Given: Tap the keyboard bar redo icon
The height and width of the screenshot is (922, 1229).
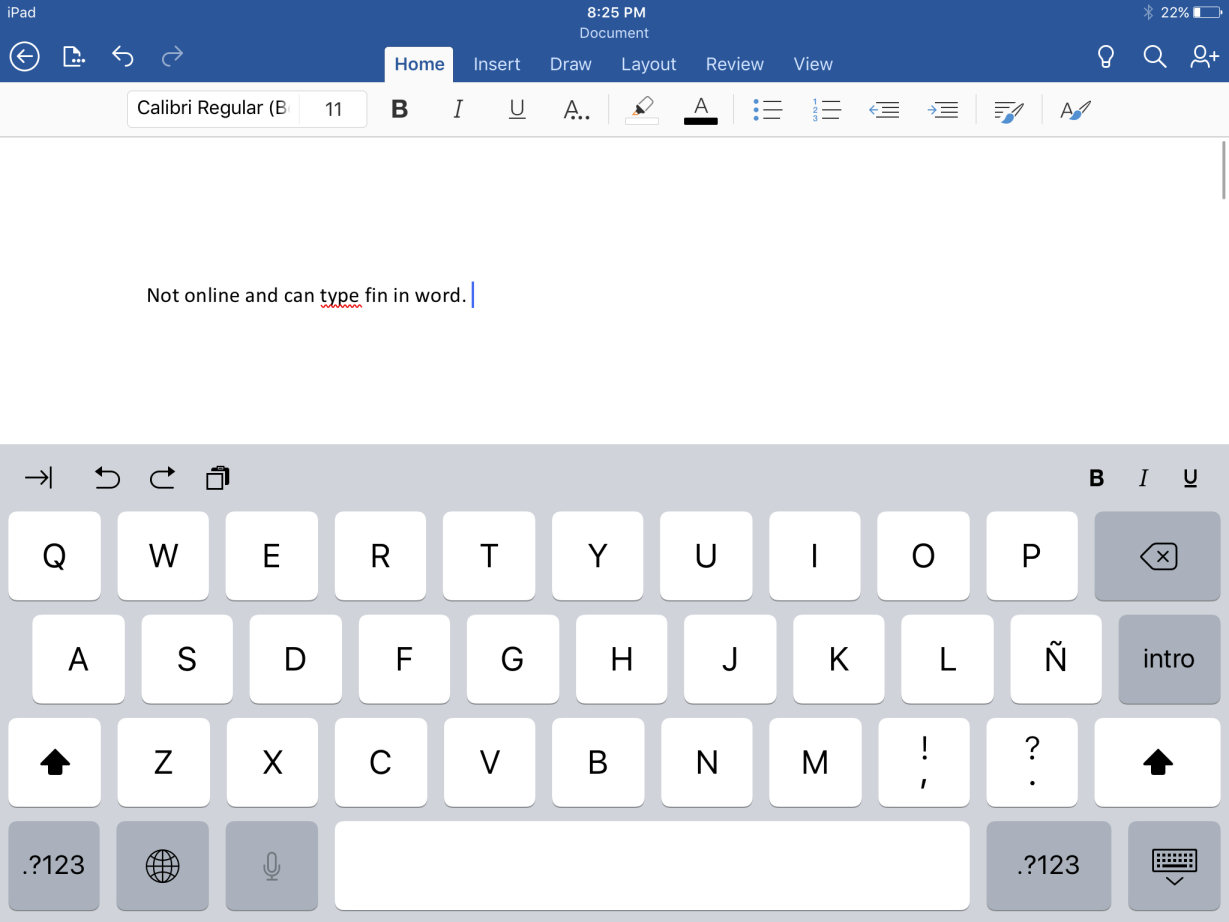Looking at the screenshot, I should click(x=162, y=478).
